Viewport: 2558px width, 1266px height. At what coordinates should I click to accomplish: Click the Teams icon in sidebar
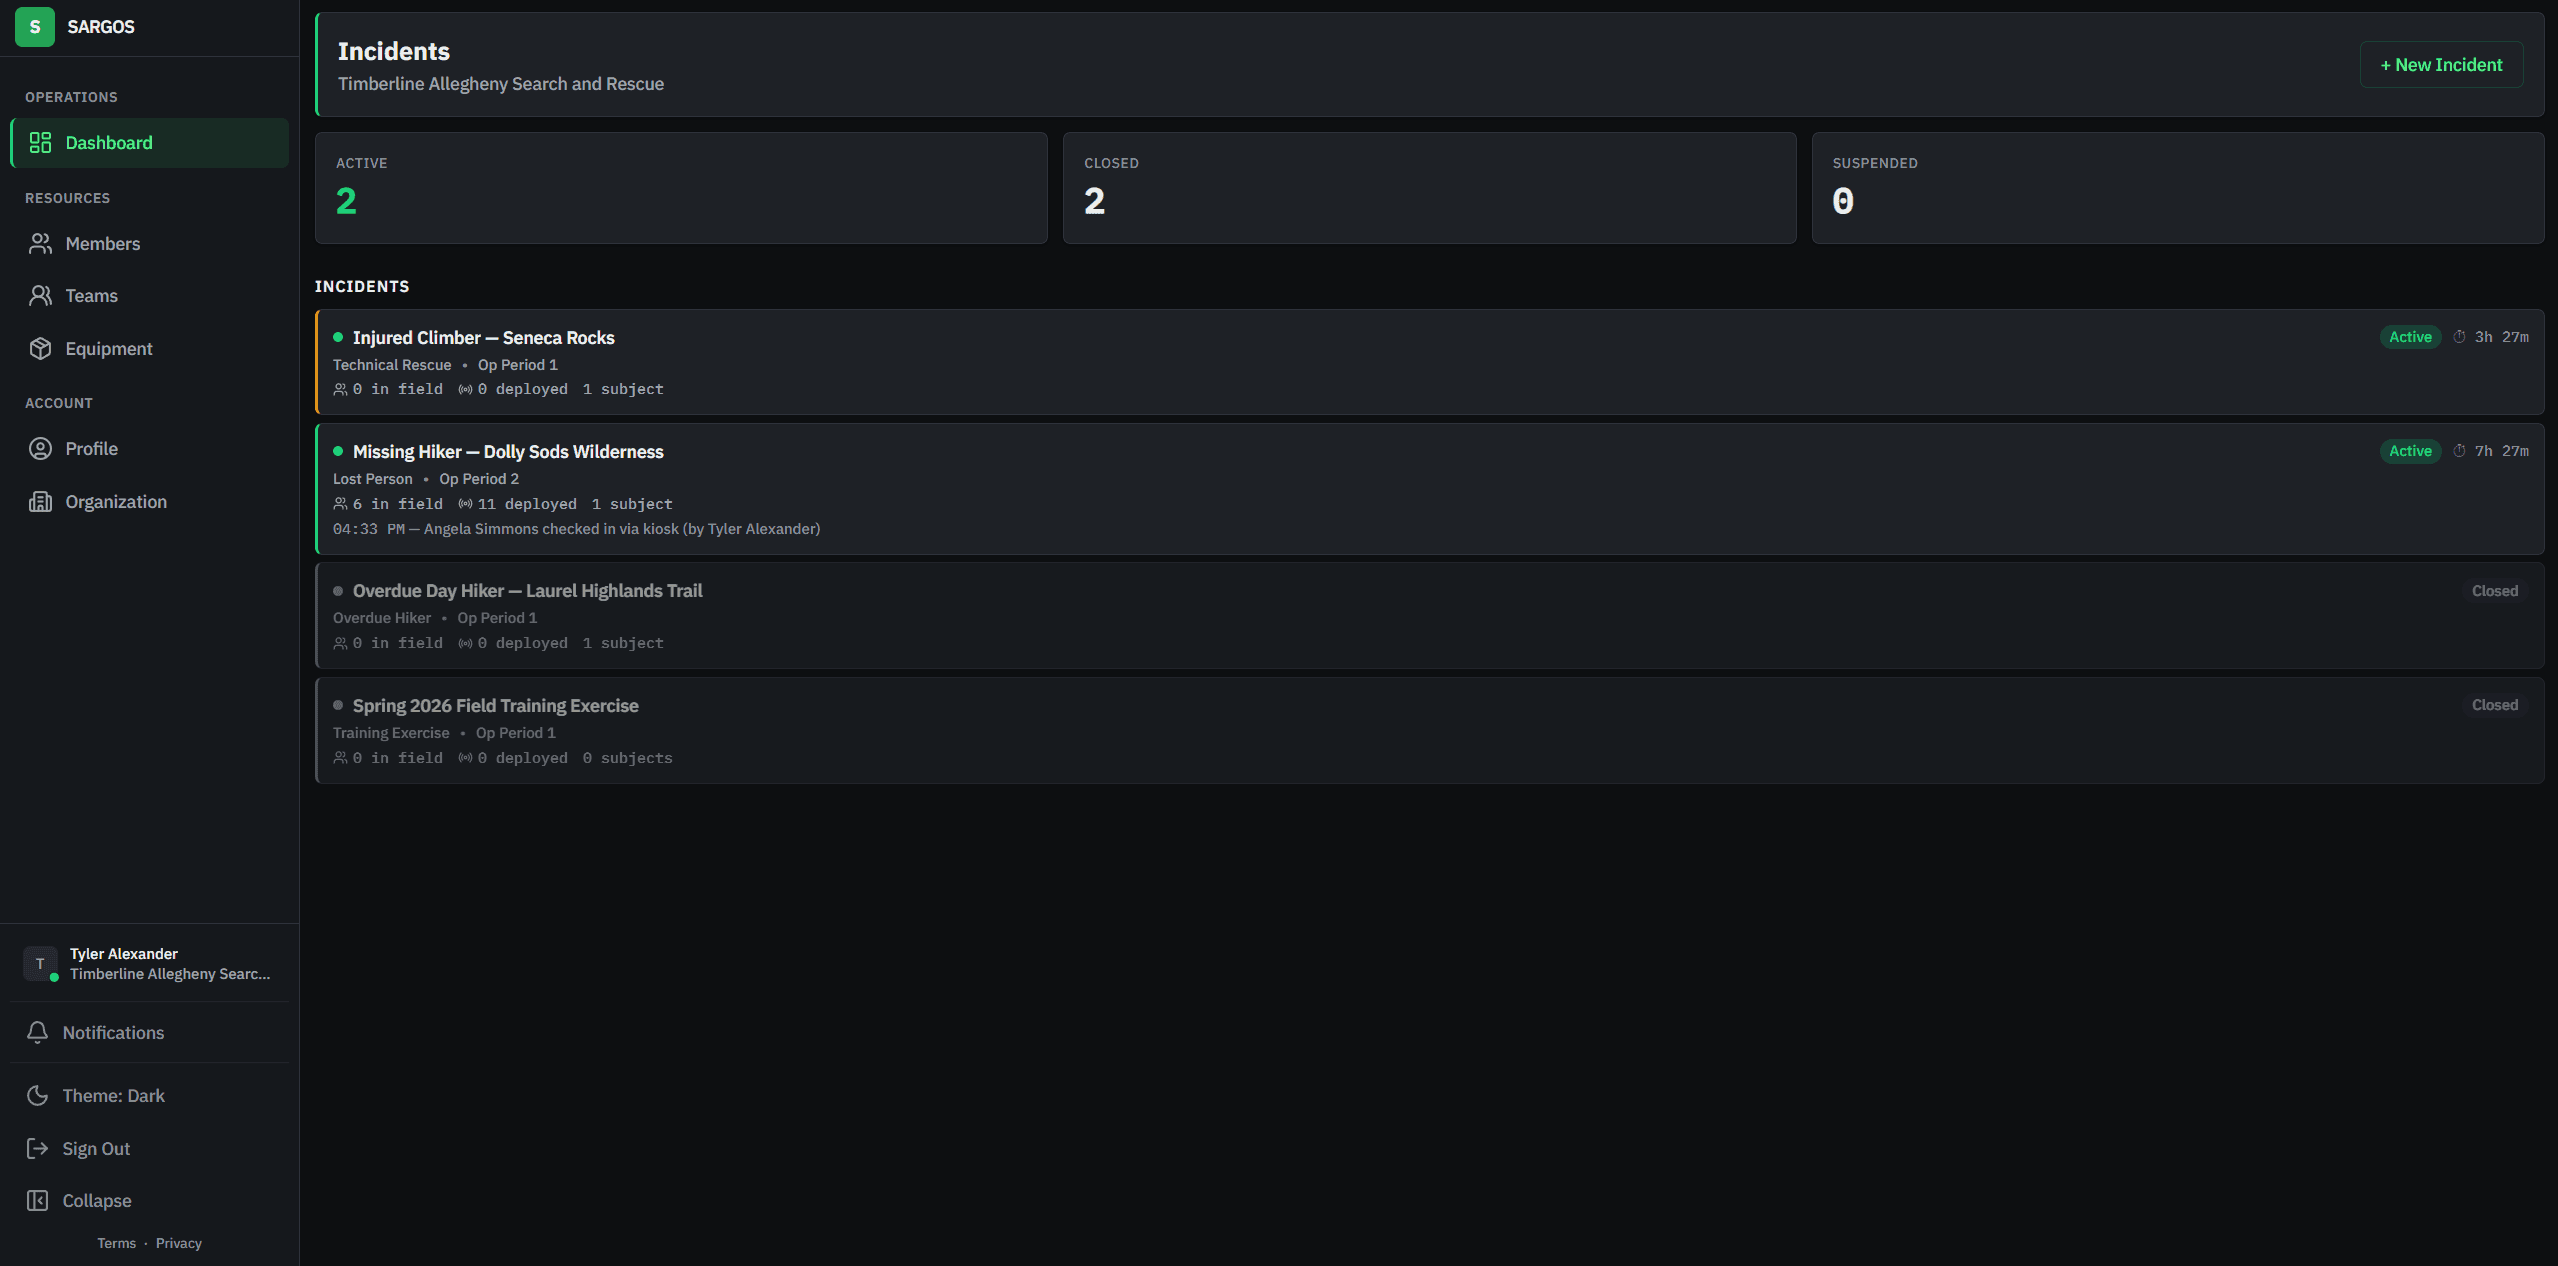tap(40, 296)
